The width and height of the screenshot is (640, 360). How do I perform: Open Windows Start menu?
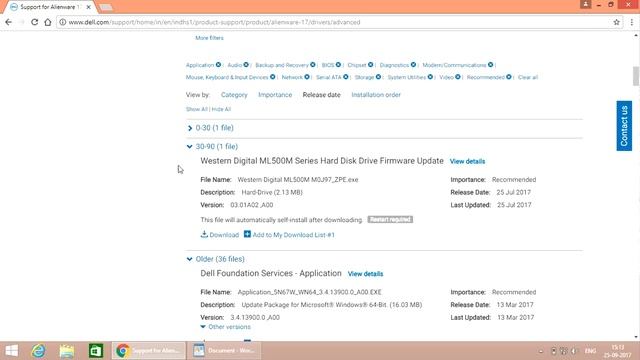[x=11, y=351]
